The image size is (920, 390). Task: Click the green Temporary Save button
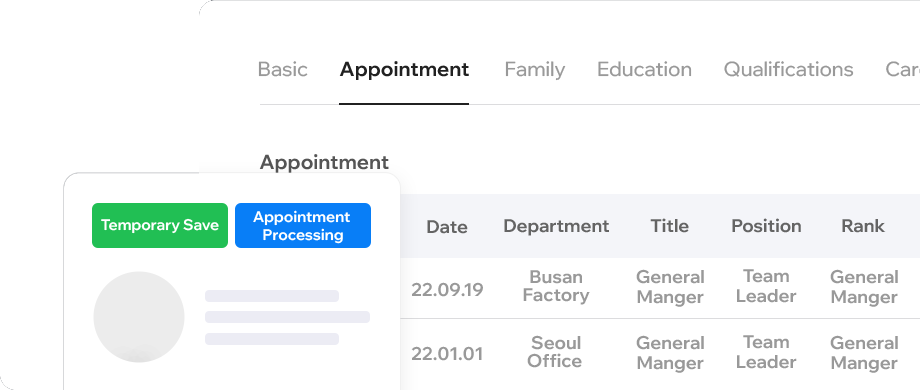(160, 225)
